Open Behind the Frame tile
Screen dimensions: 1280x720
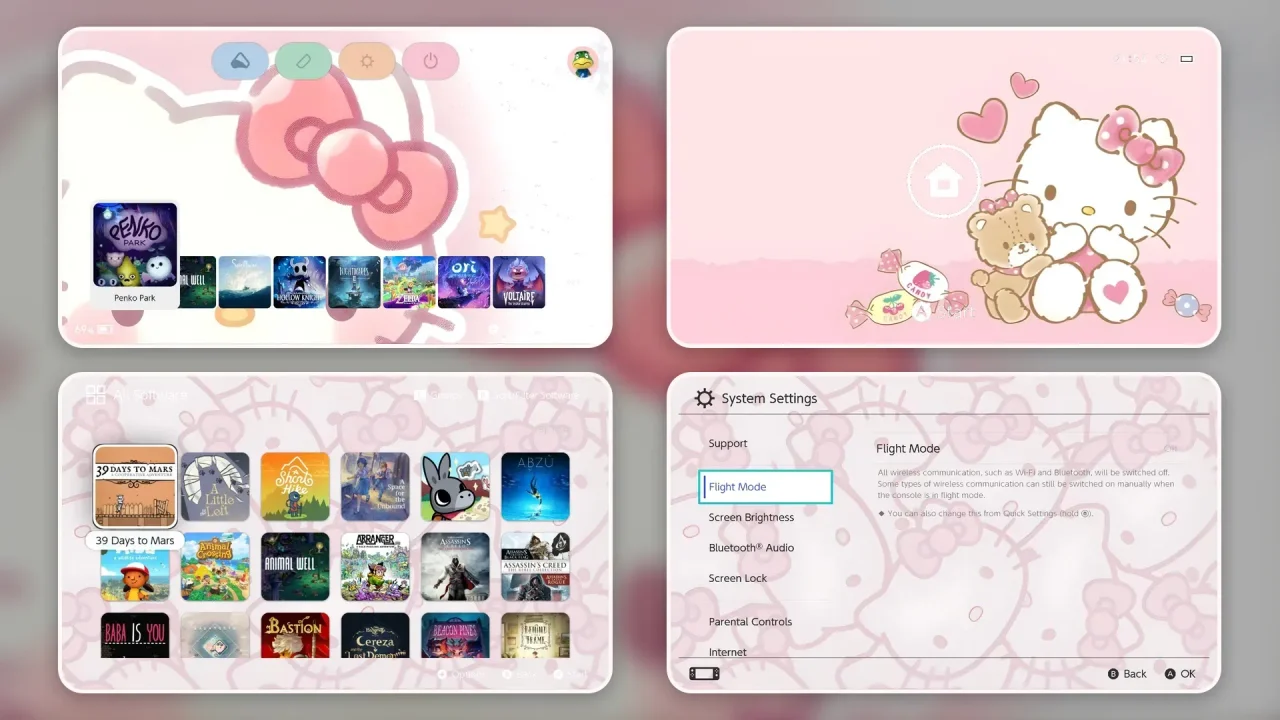point(535,635)
